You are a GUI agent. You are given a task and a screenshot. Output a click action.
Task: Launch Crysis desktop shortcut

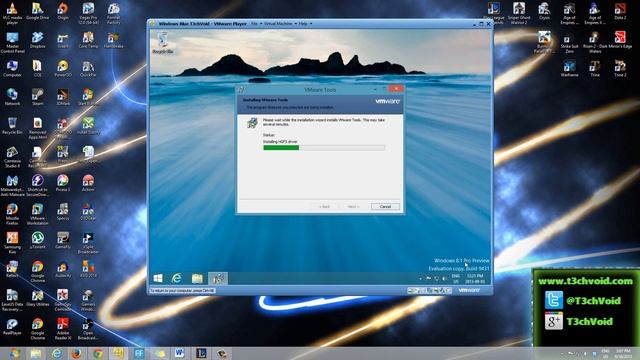pos(544,11)
